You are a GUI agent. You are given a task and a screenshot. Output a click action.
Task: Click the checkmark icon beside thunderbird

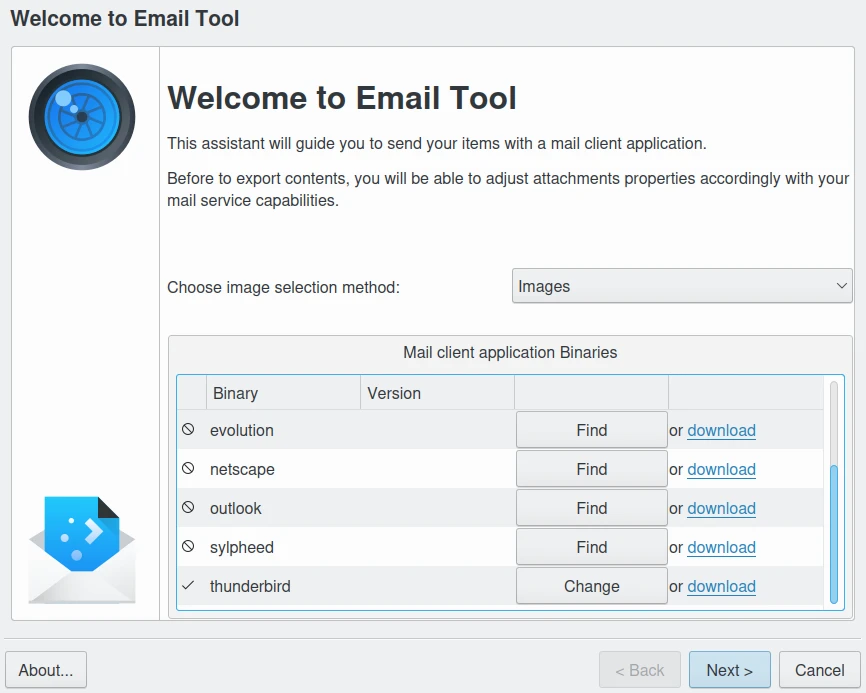(188, 586)
